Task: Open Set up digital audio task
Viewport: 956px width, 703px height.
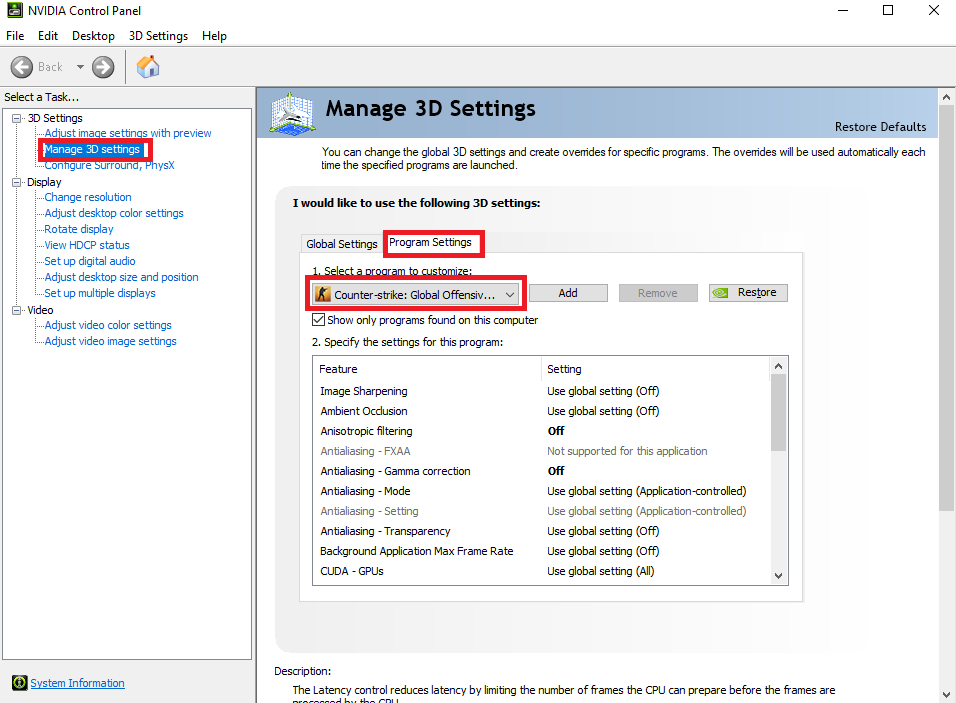Action: (90, 261)
